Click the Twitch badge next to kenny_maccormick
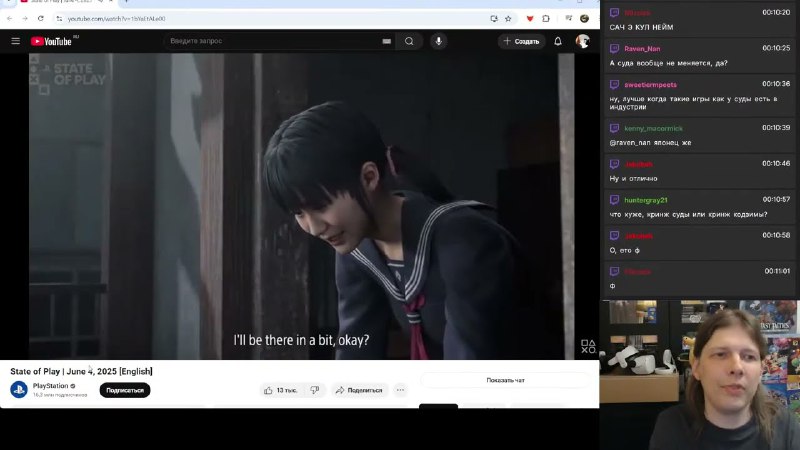 click(x=614, y=128)
